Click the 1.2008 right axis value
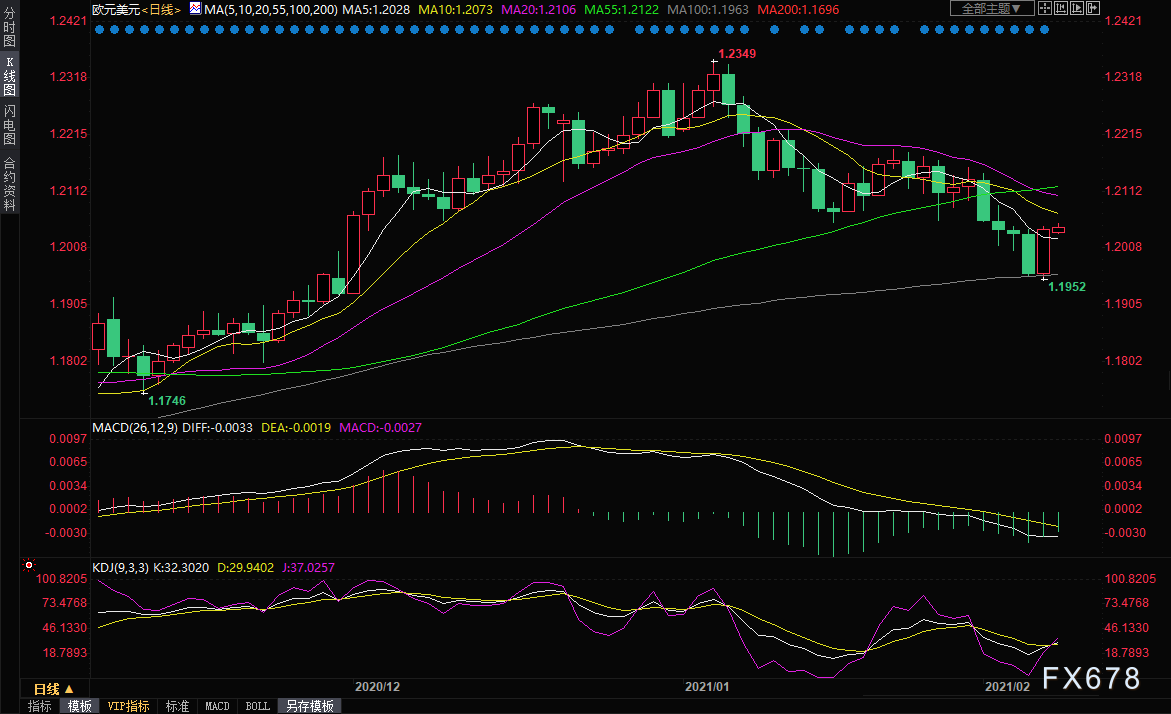Image resolution: width=1171 pixels, height=714 pixels. 1123,247
